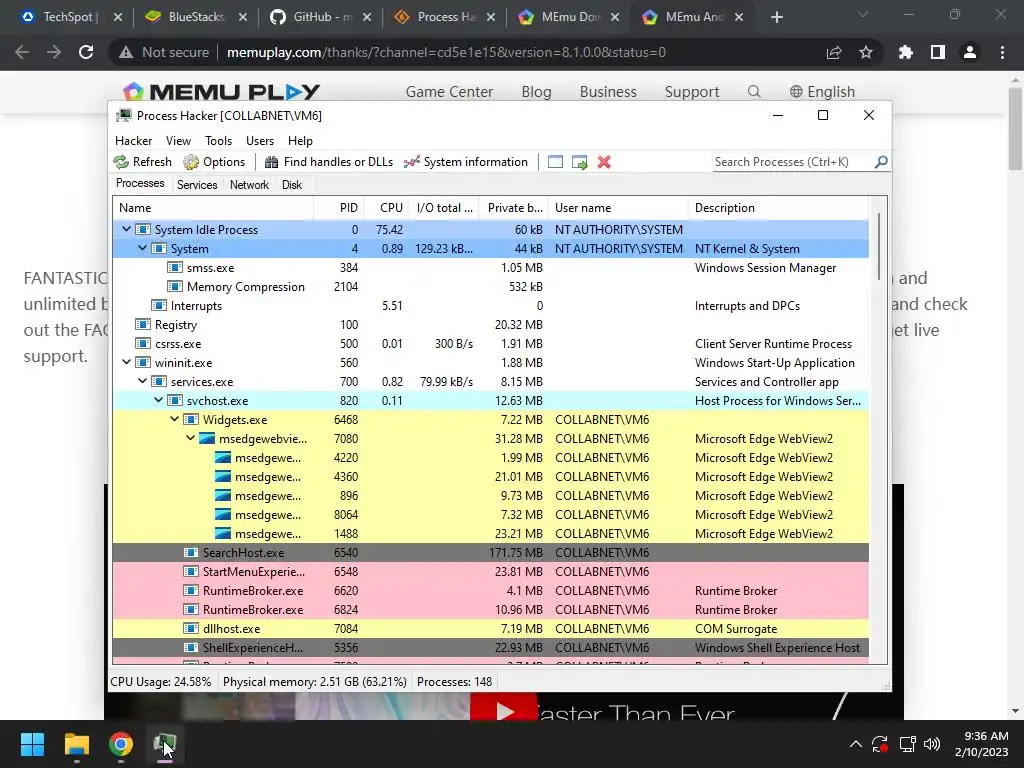Open the Help menu
Screen dimensions: 1024x768
pyautogui.click(x=300, y=140)
